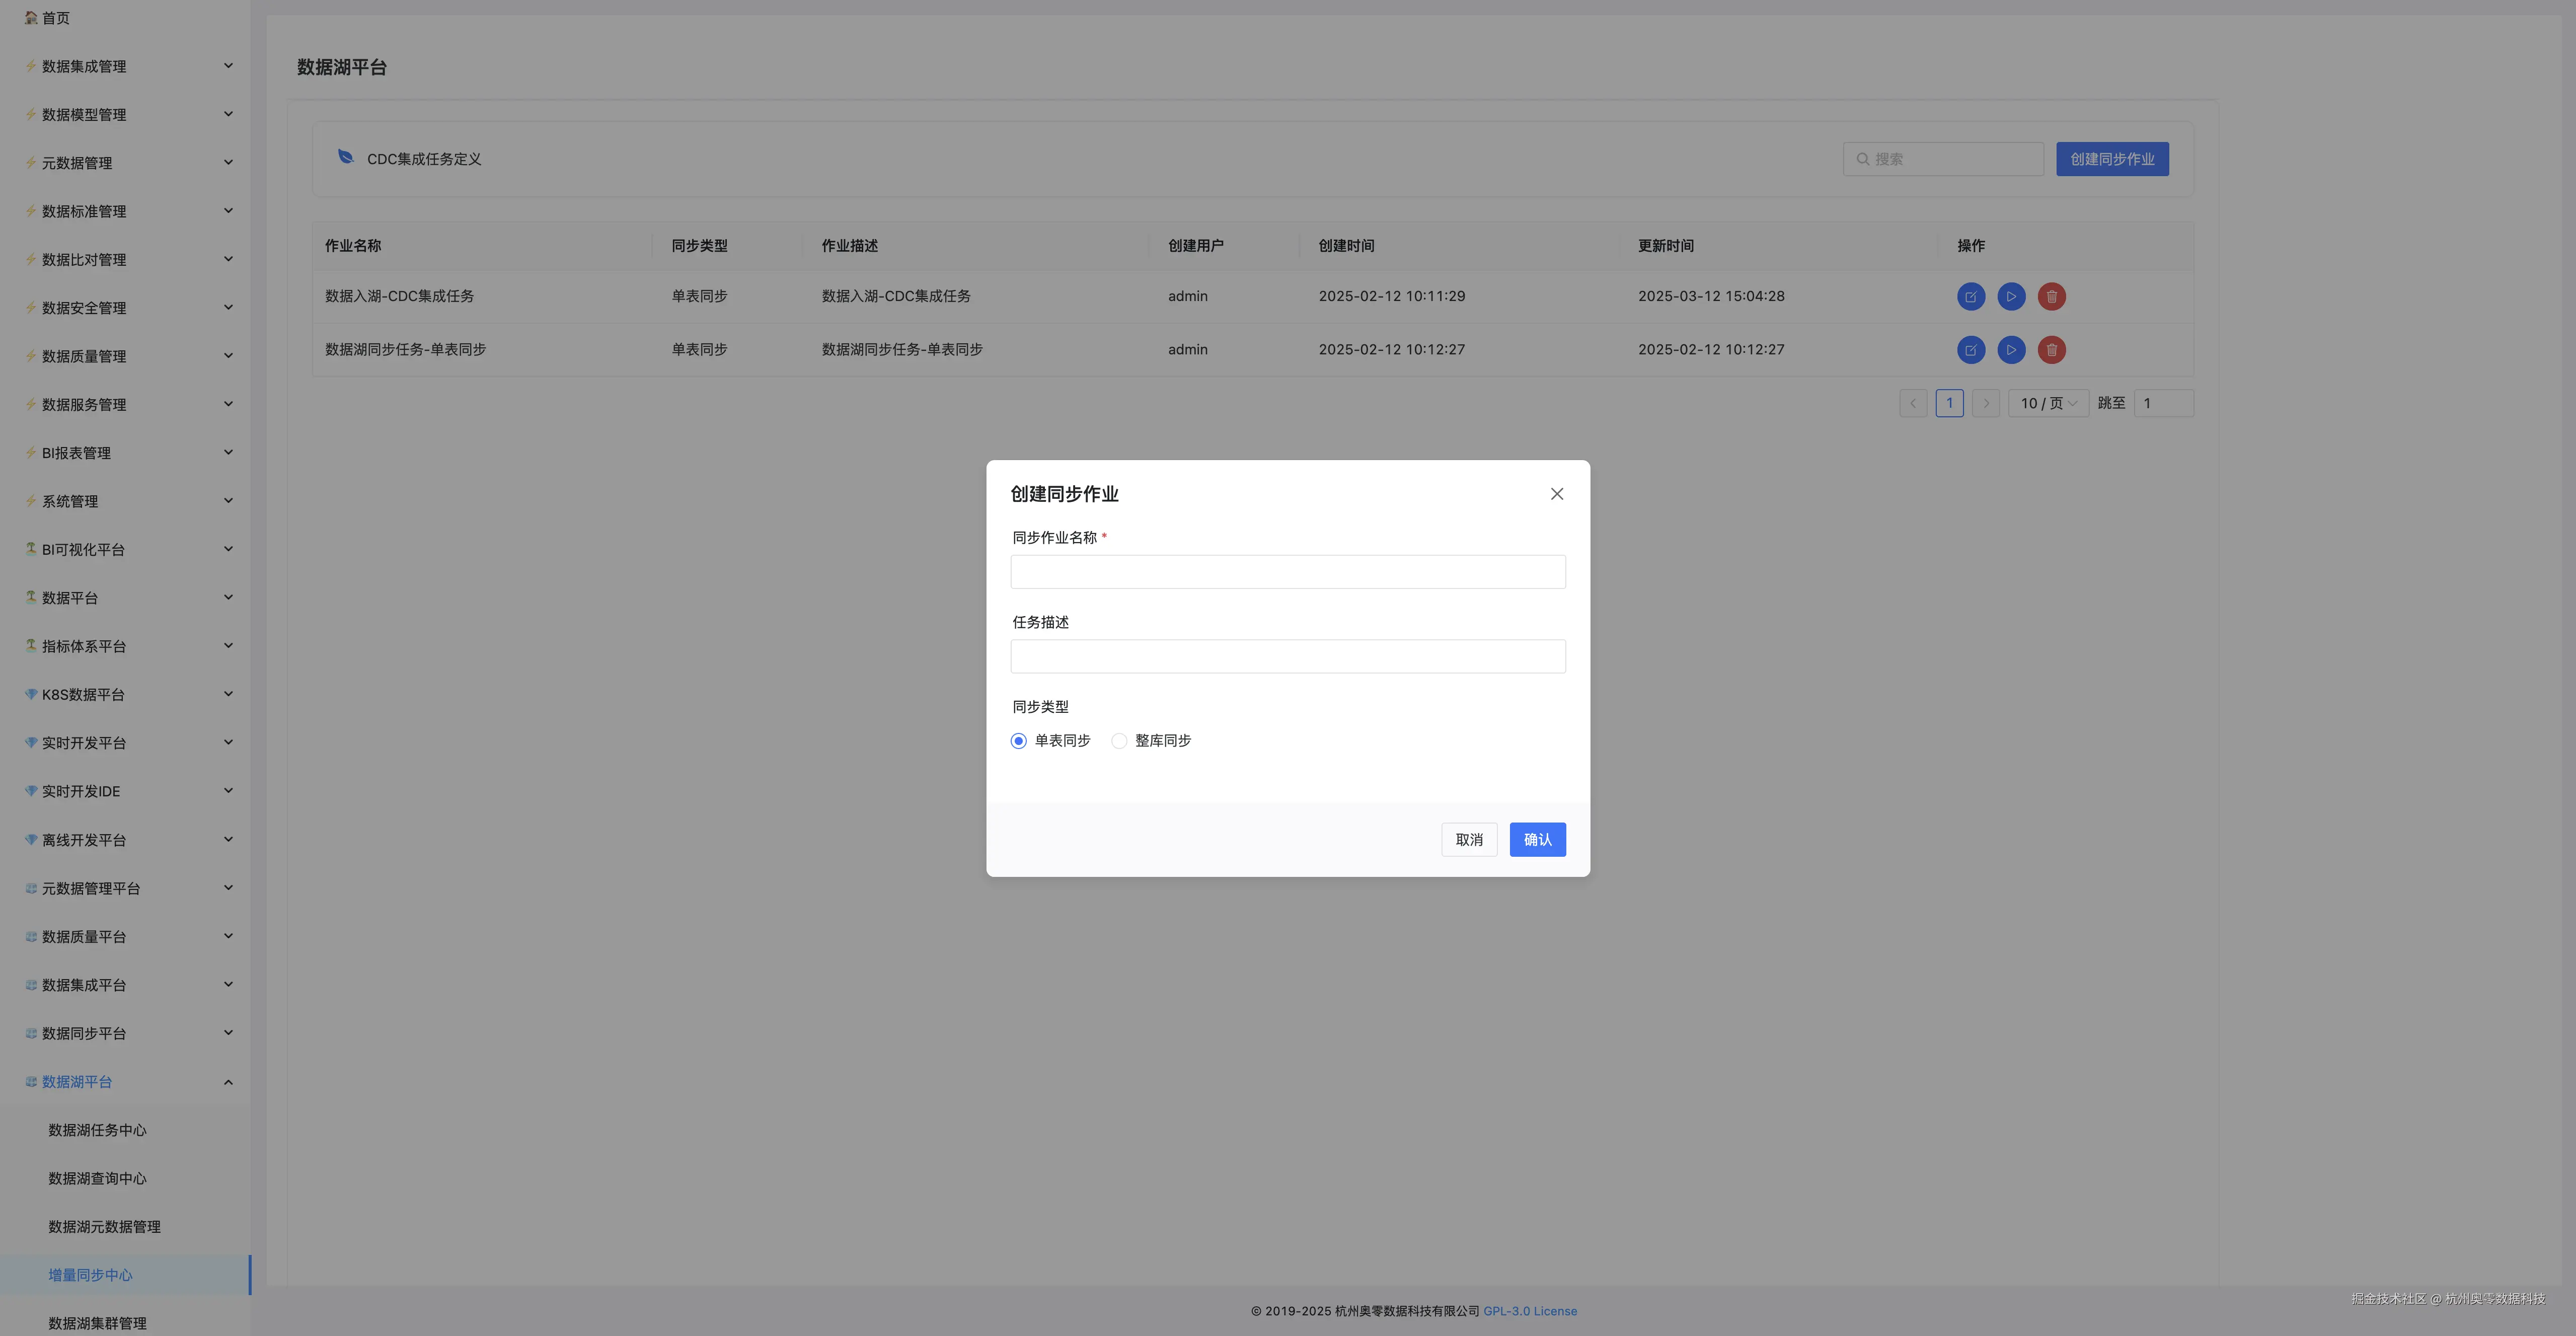This screenshot has height=1336, width=2576.
Task: Click the 确认 button in the dialog
Action: 1537,840
